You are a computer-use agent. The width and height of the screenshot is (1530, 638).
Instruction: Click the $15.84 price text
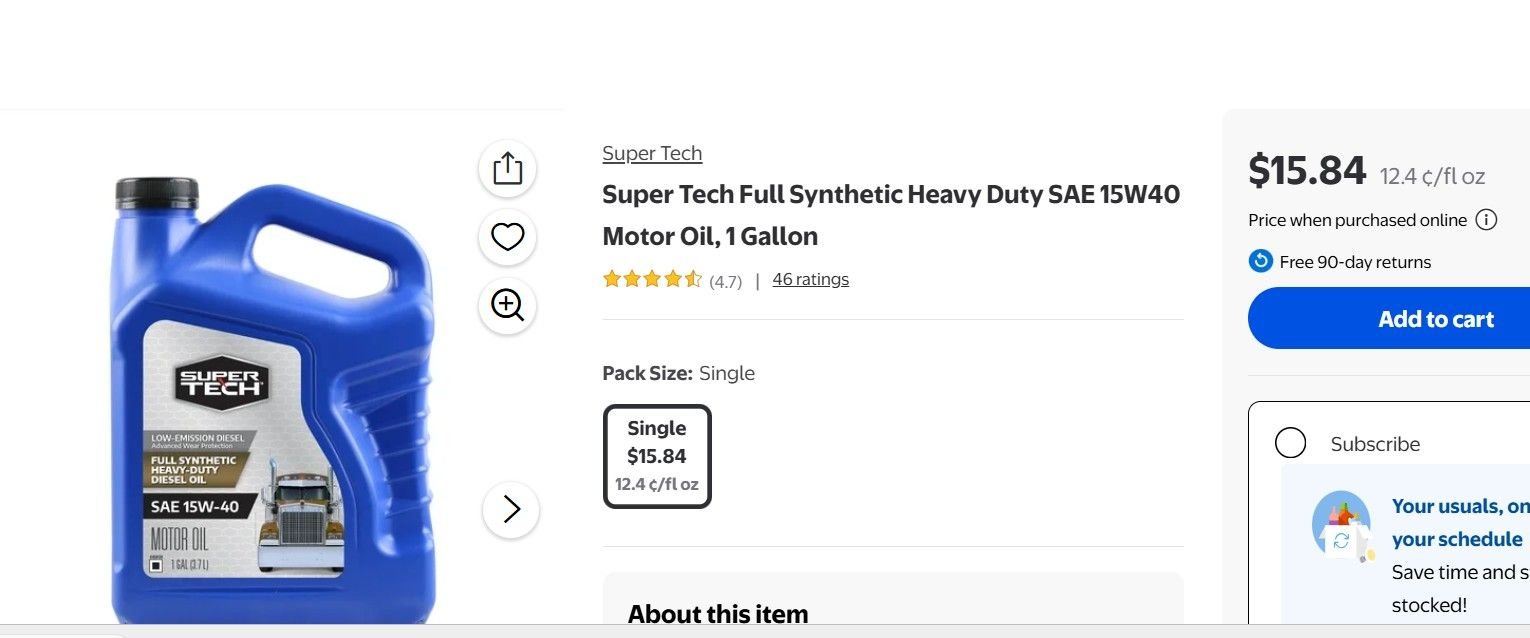[1306, 170]
